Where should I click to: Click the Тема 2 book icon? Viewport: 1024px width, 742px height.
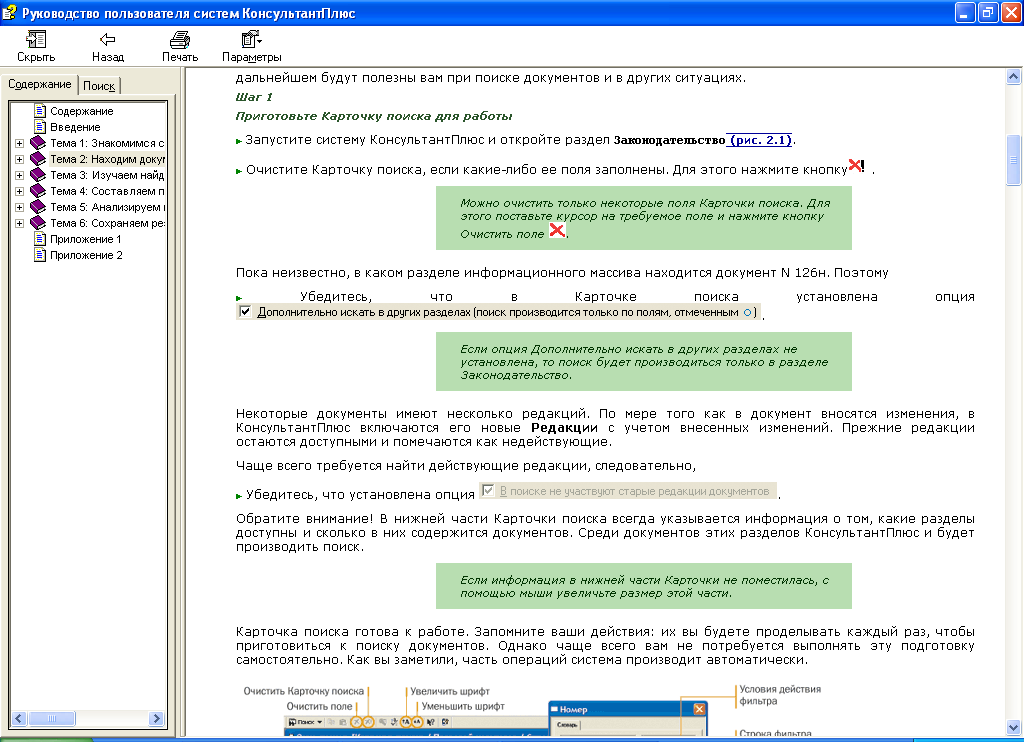(x=38, y=158)
